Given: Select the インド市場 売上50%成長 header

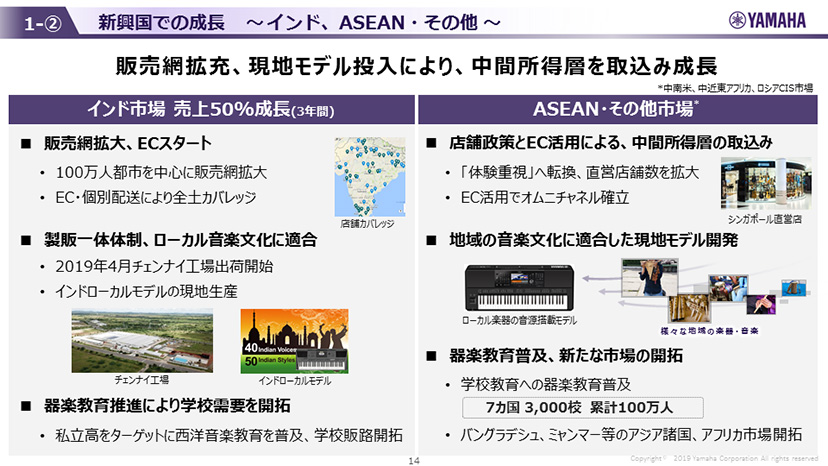Looking at the screenshot, I should (209, 109).
